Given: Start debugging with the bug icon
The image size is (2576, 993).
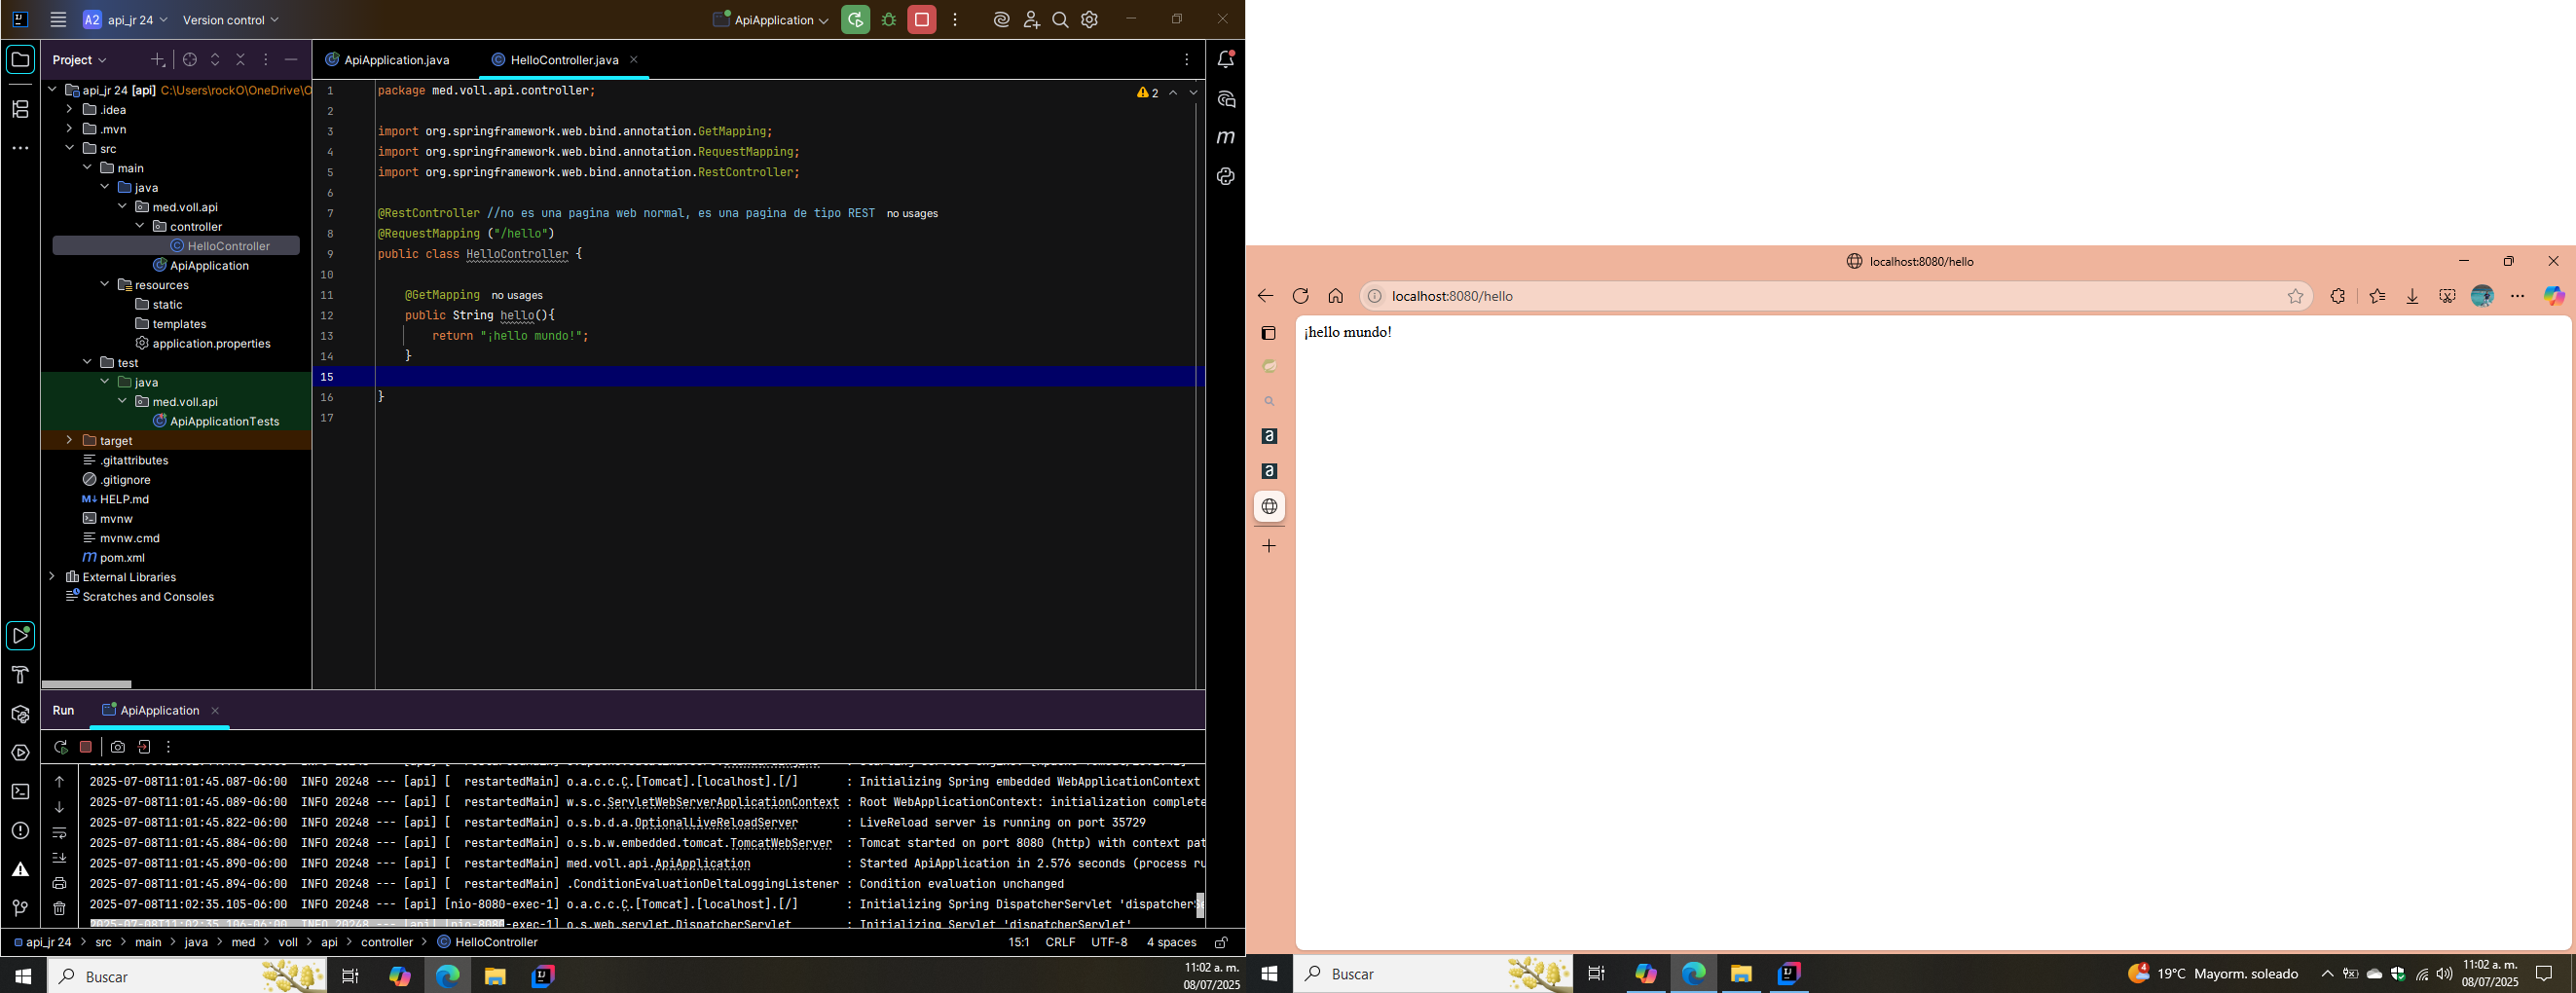Looking at the screenshot, I should click(x=888, y=20).
